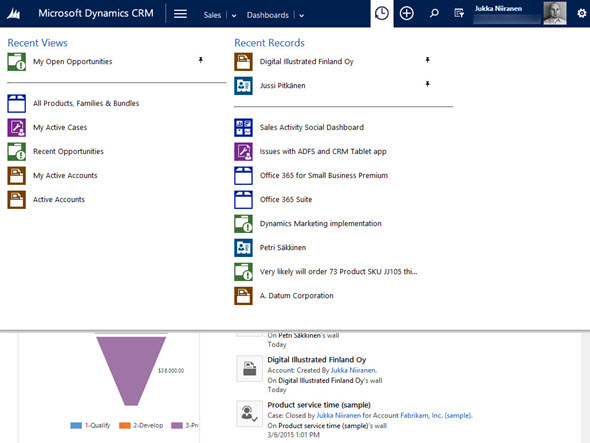Open Sales Activity Social Dashboard
Viewport: 590px width, 443px height.
coord(312,128)
